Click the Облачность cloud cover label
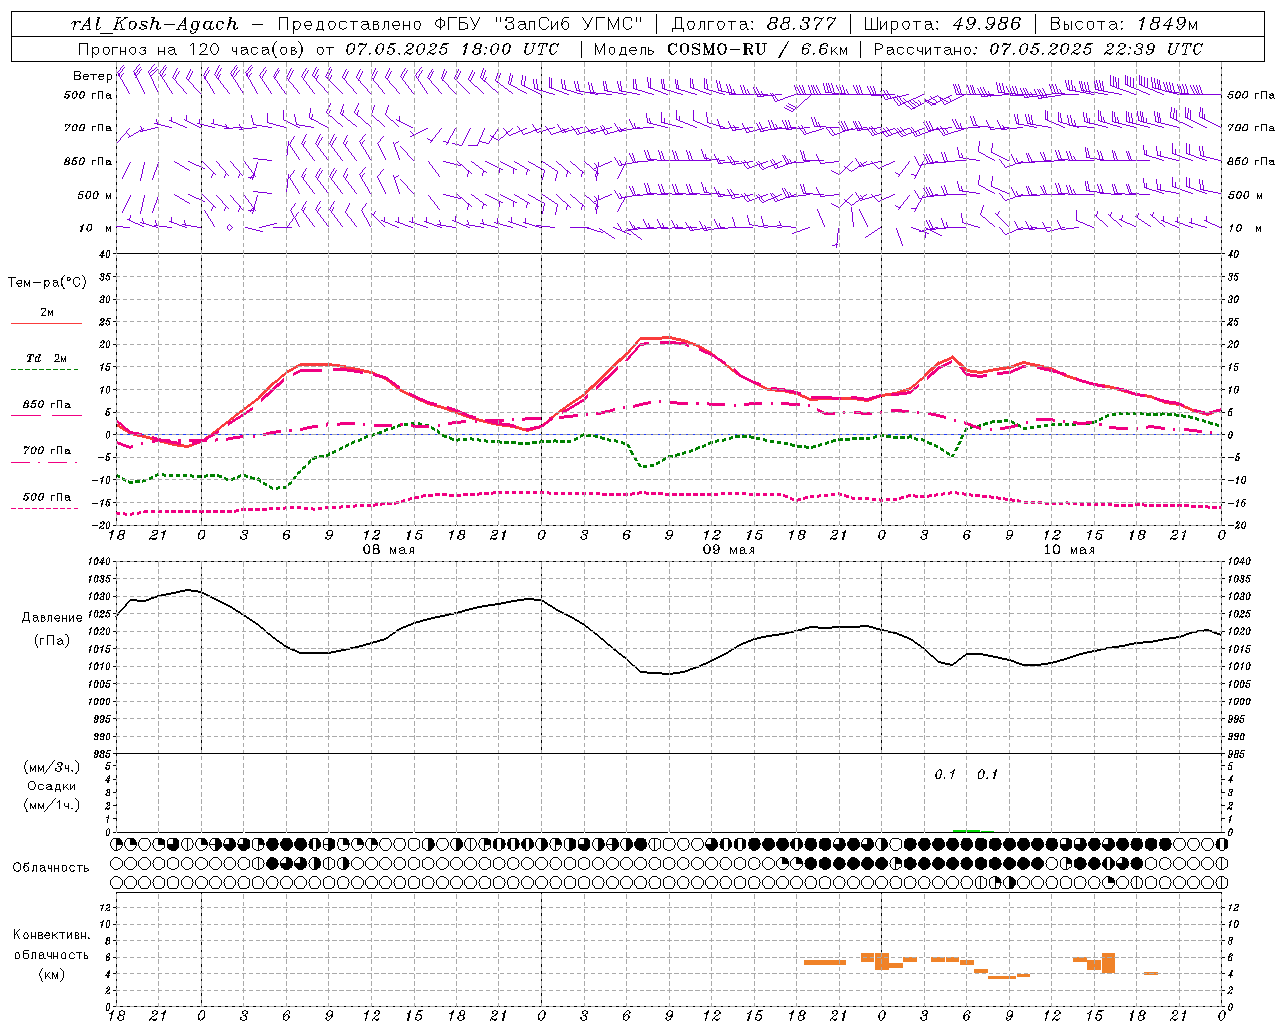 (x=51, y=868)
